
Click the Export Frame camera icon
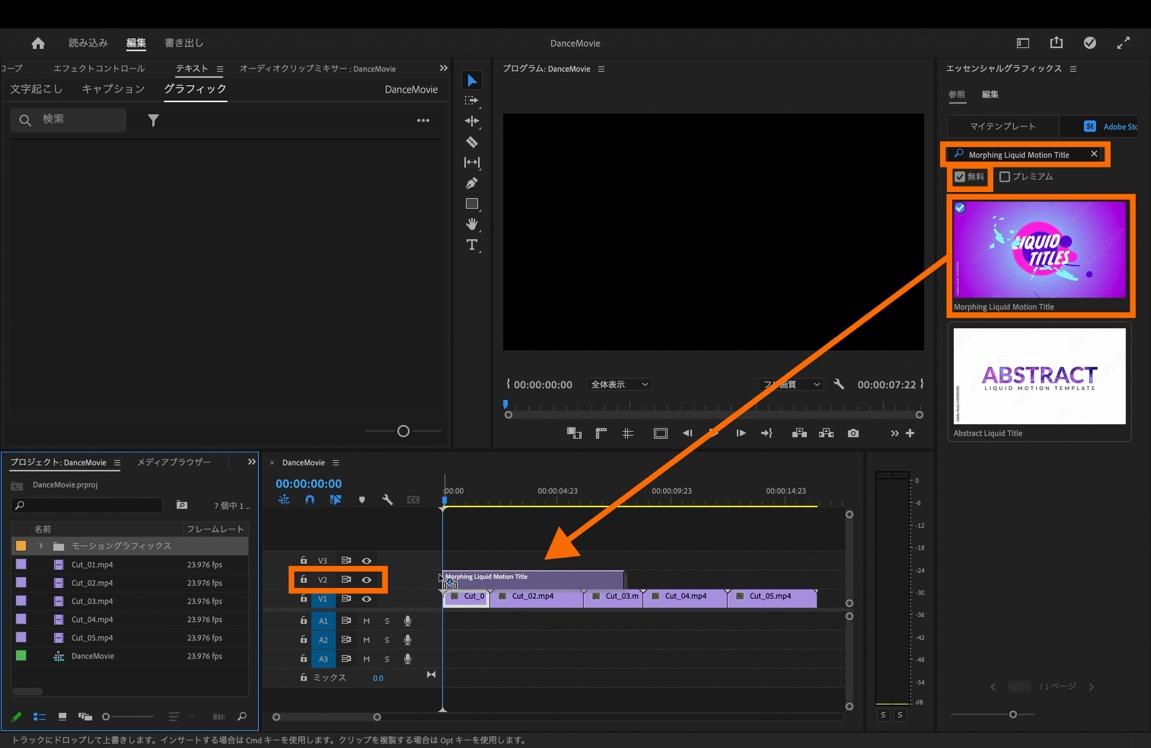coord(853,433)
